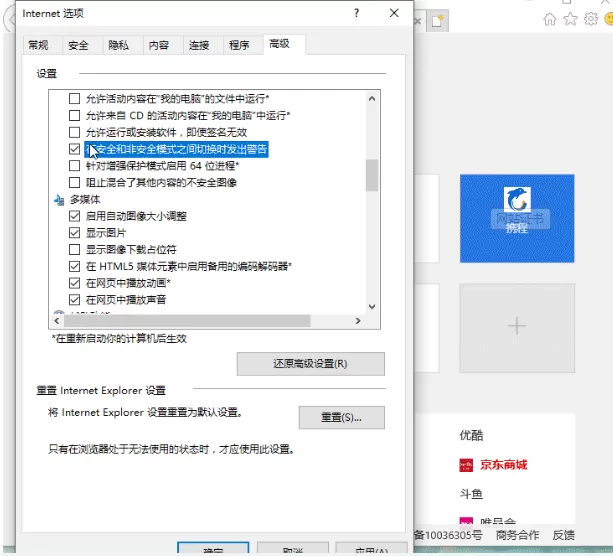
Task: Click the dialog help question mark
Action: tap(356, 13)
